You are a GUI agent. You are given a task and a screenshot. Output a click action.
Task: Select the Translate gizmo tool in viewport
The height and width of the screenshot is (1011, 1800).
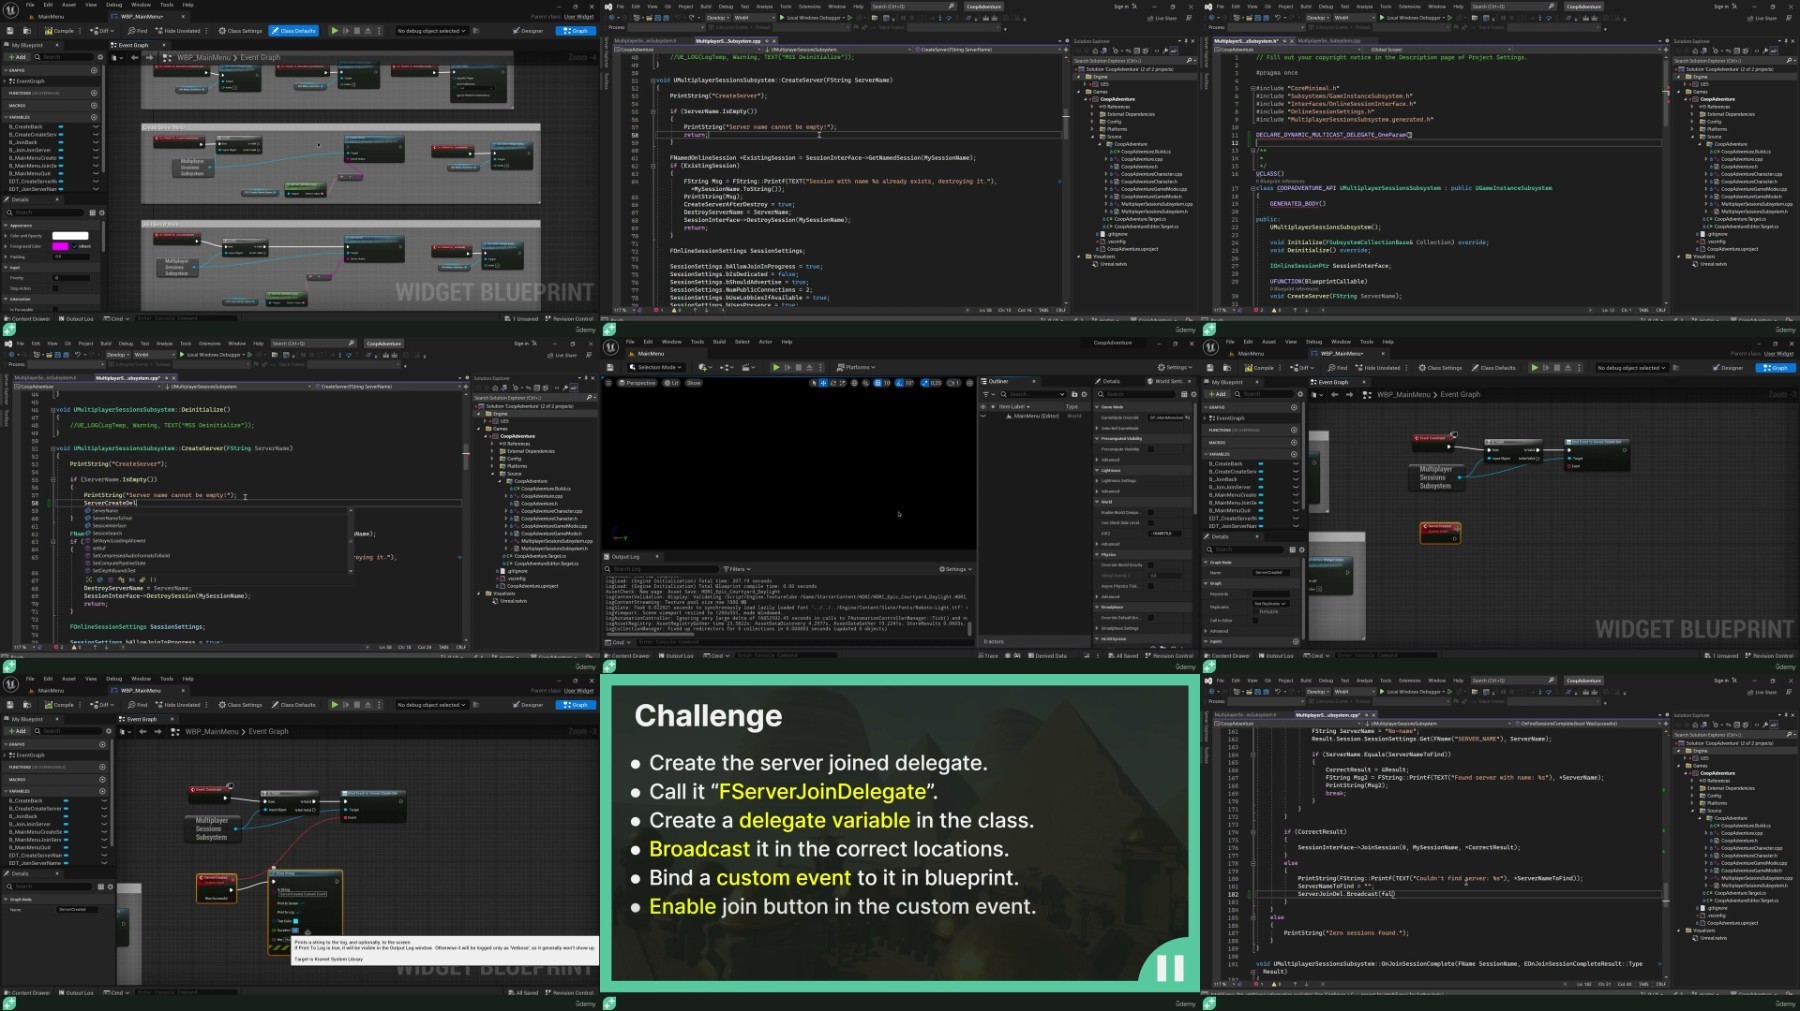(x=823, y=383)
